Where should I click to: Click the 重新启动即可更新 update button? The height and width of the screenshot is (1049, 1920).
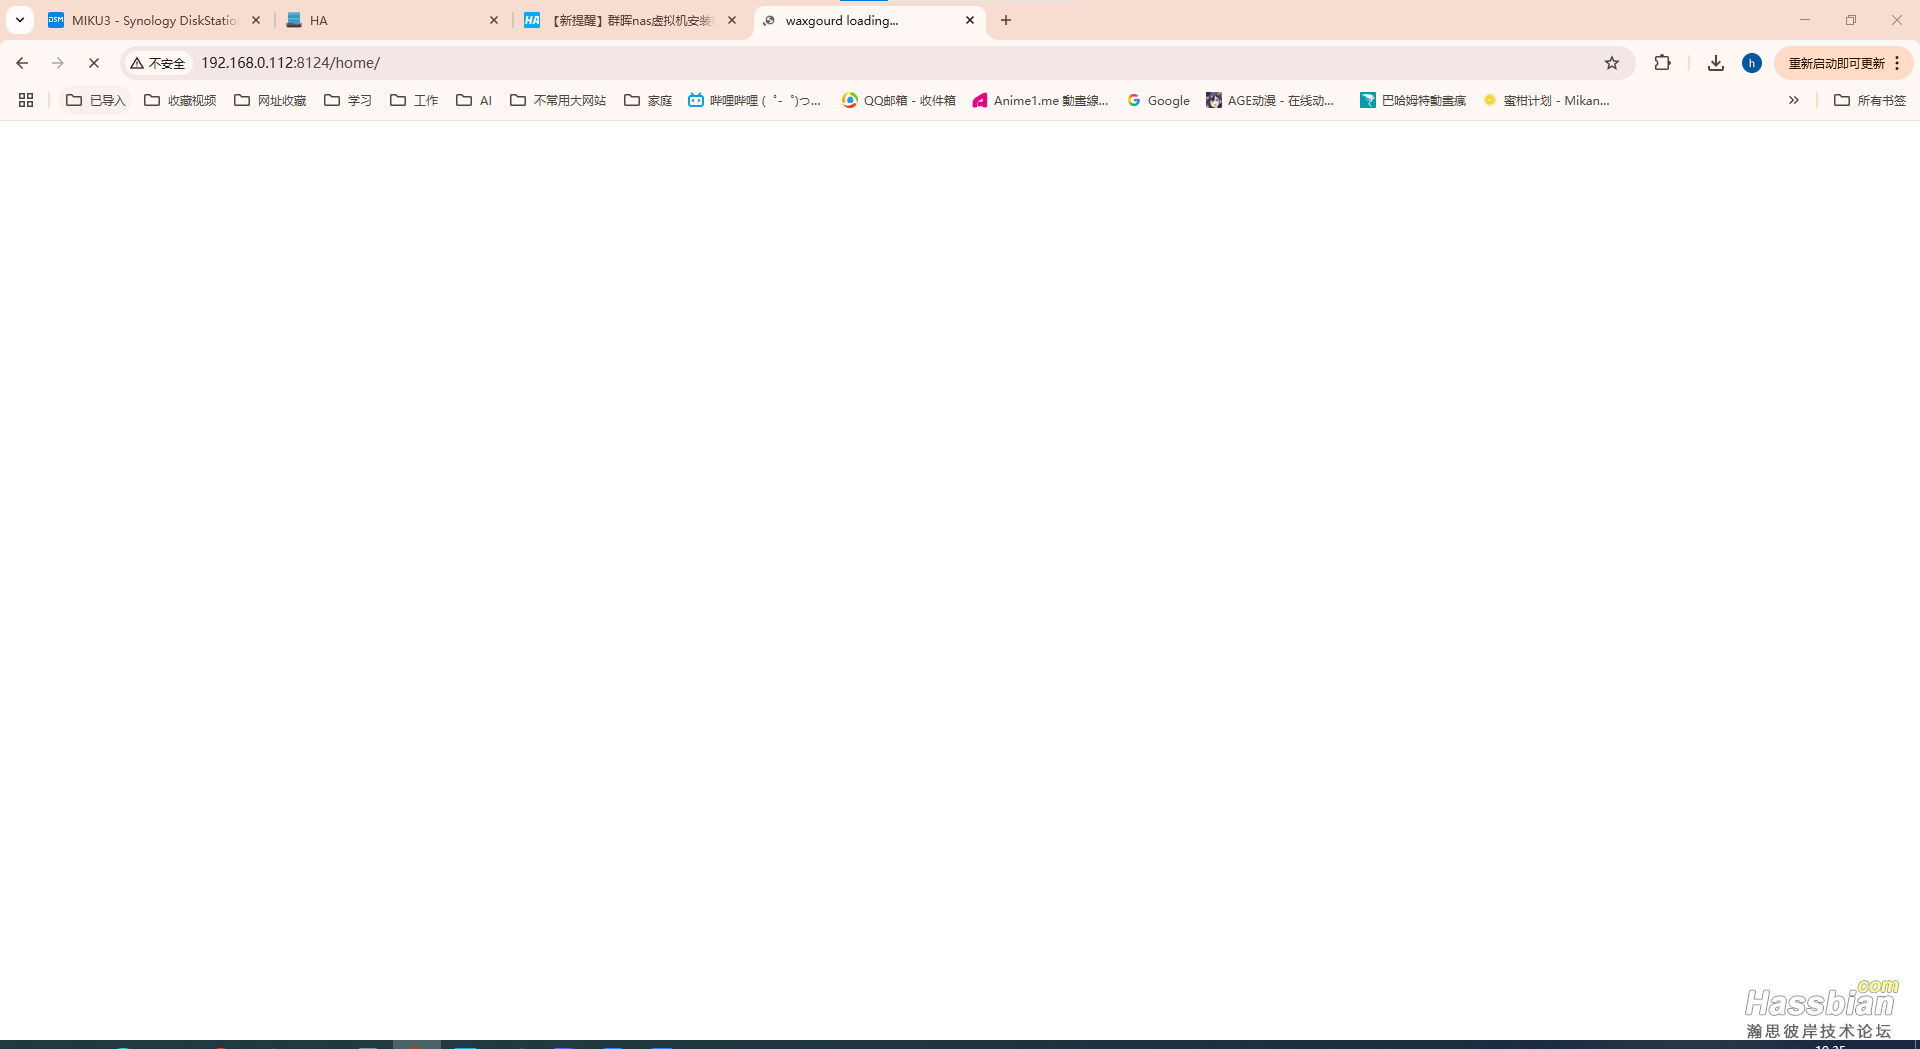point(1836,63)
